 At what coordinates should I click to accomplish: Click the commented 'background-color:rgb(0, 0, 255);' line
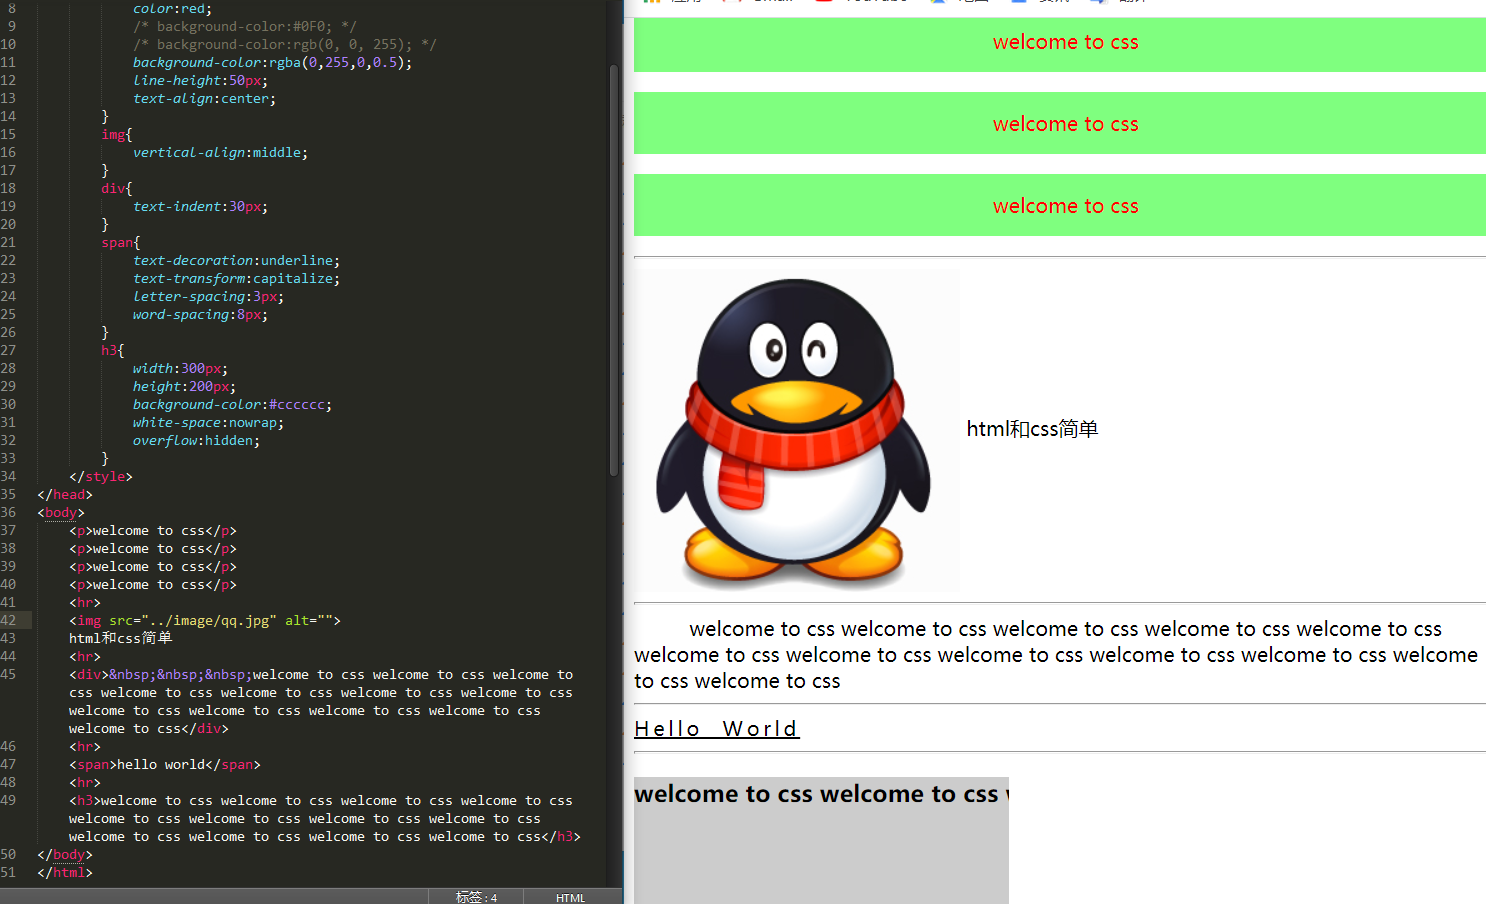(x=285, y=45)
